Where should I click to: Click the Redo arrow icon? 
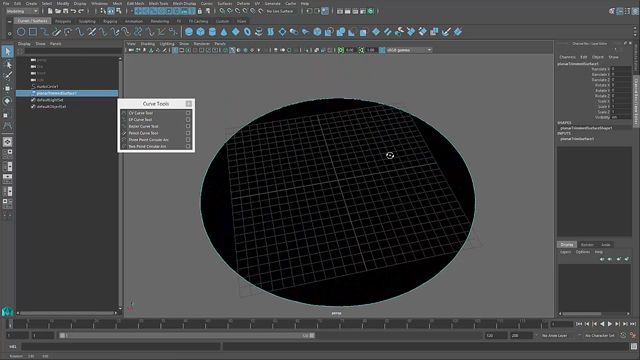coord(81,11)
